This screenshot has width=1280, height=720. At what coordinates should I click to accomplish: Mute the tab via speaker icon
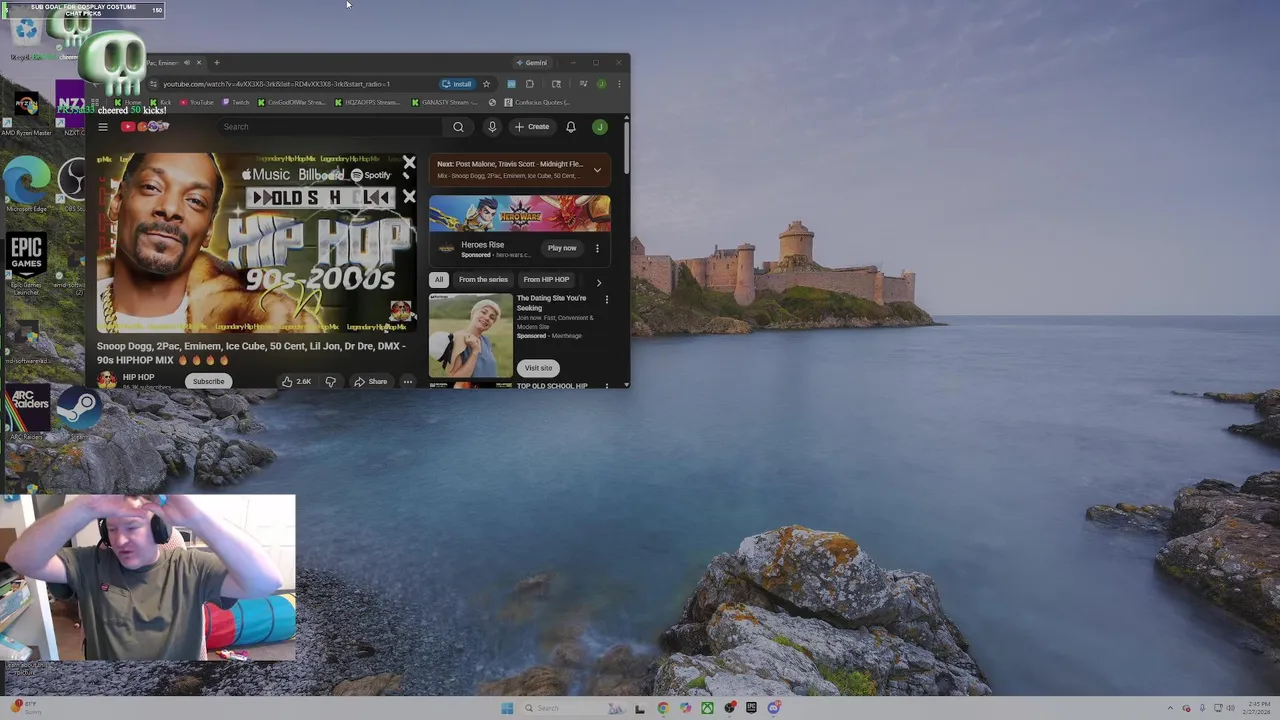pyautogui.click(x=186, y=63)
